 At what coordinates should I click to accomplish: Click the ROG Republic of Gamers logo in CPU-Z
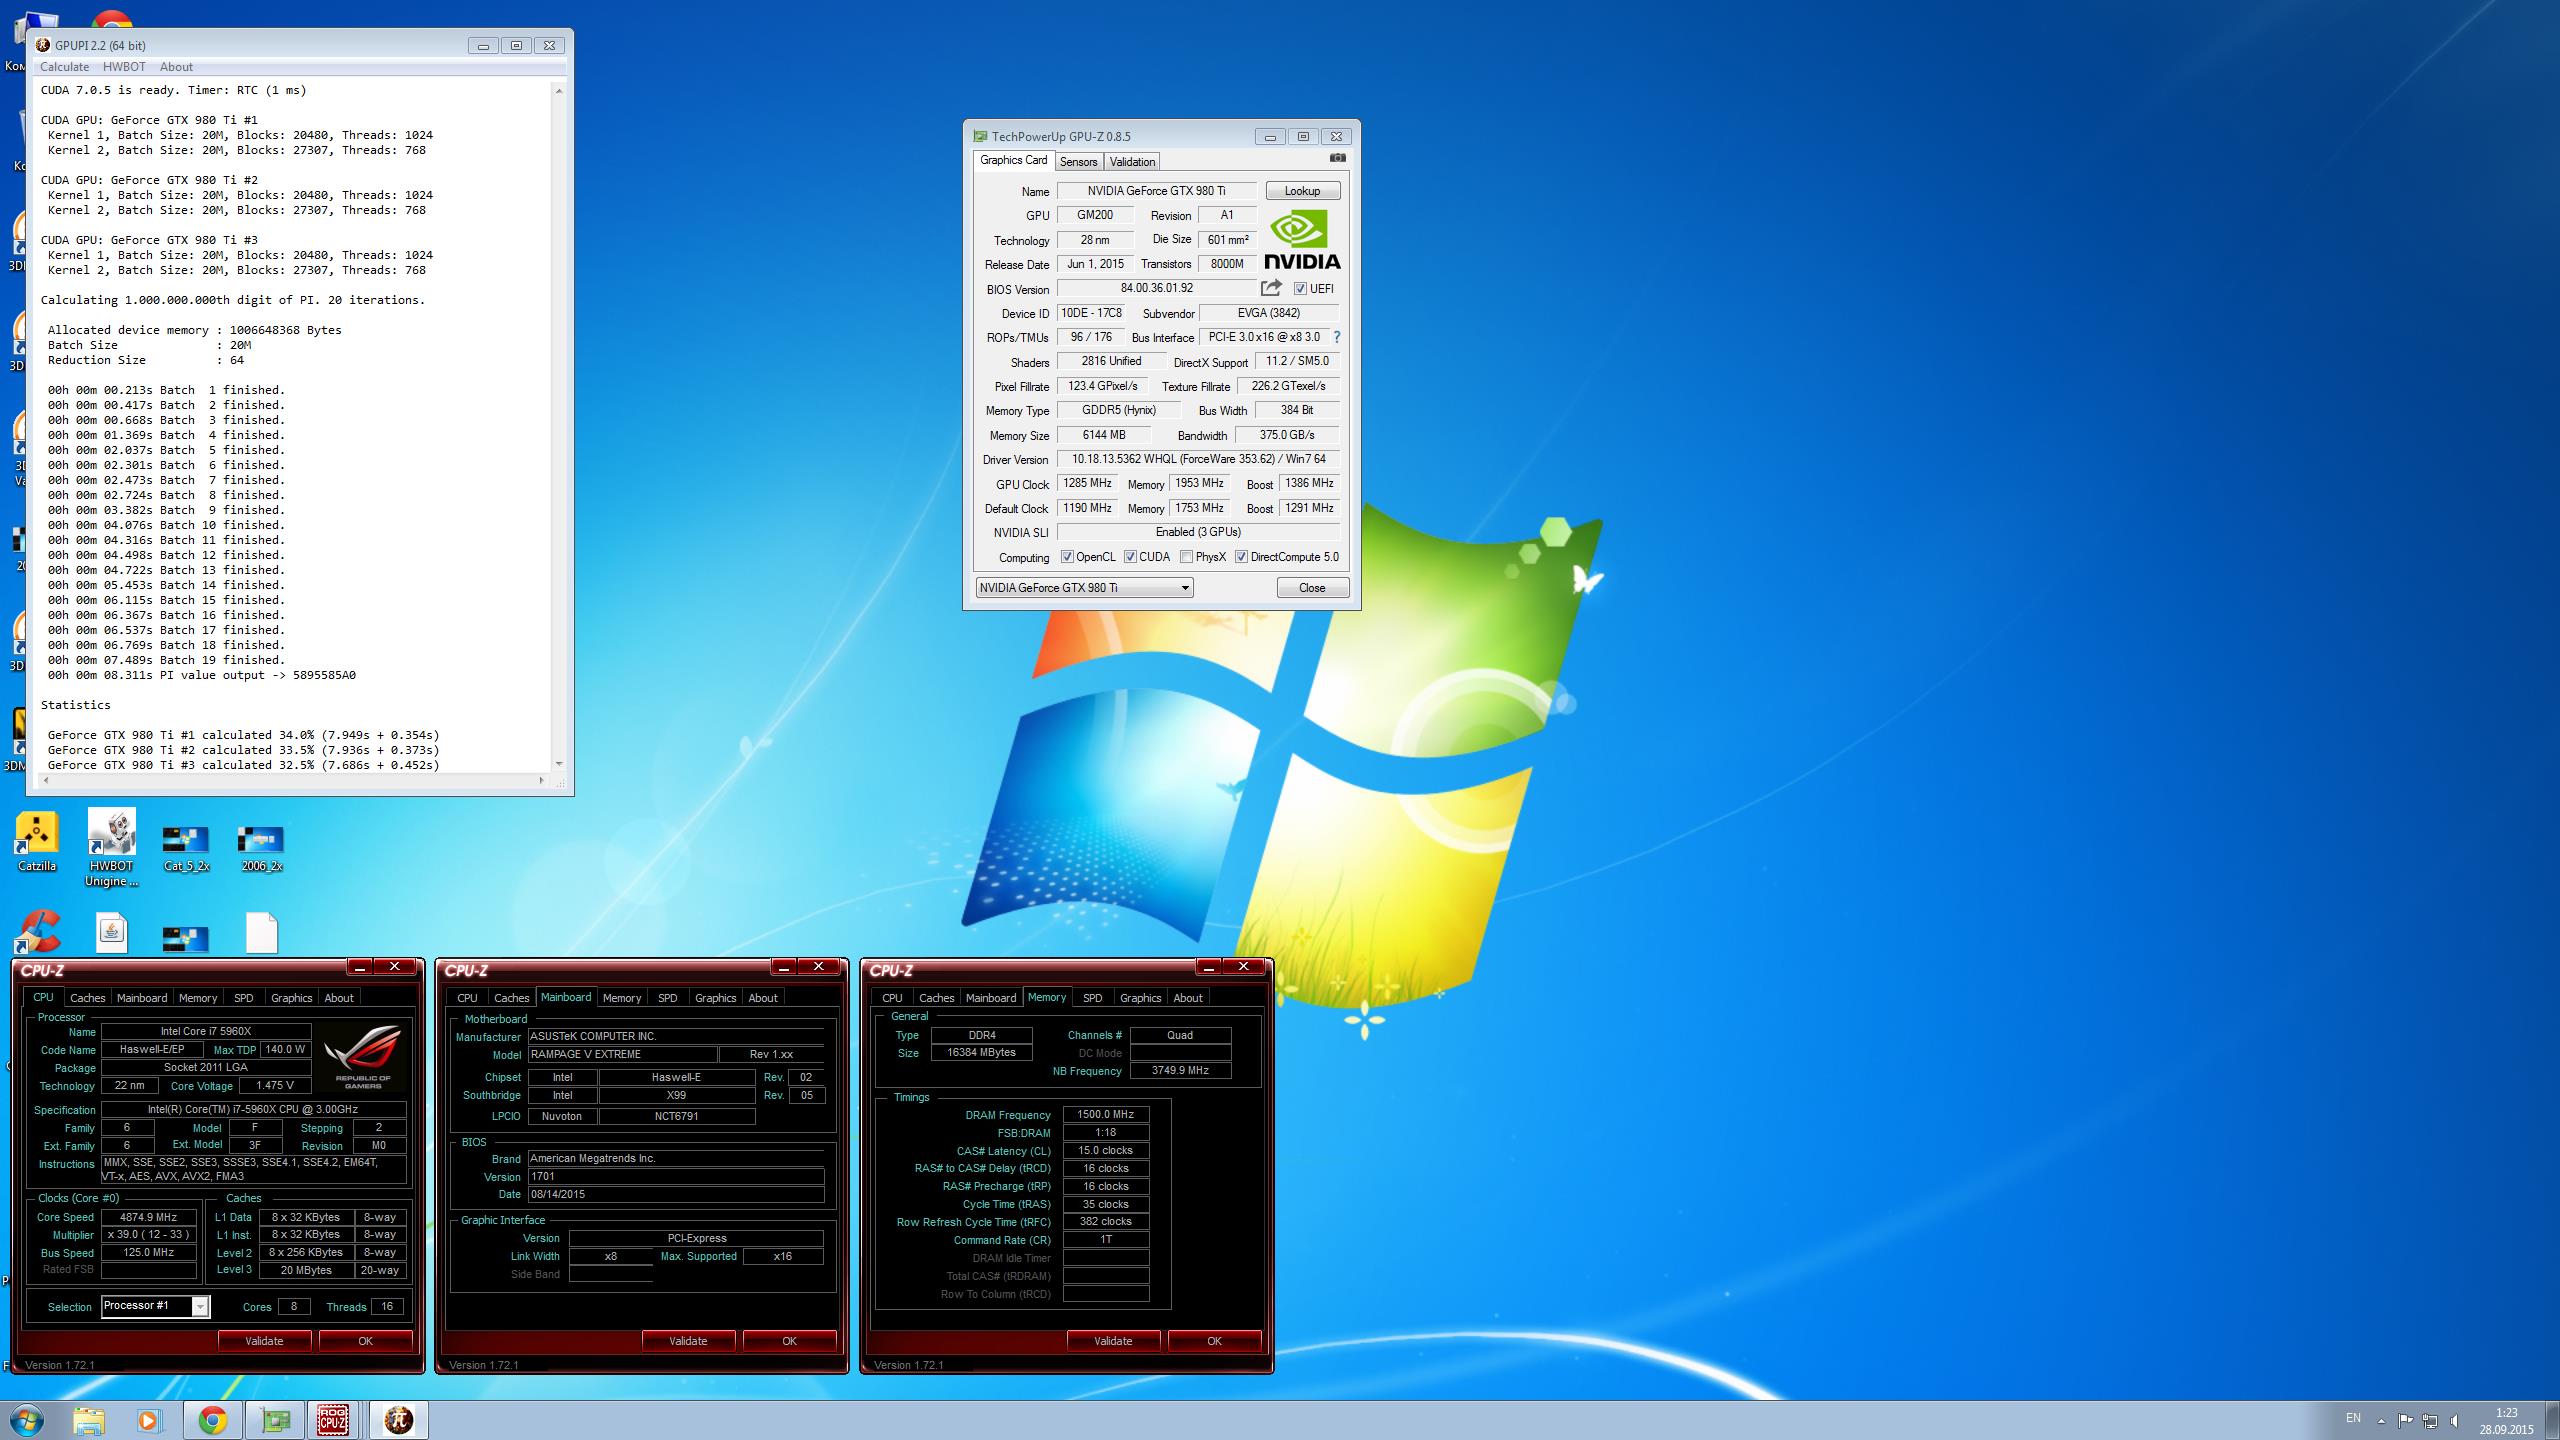[363, 1057]
